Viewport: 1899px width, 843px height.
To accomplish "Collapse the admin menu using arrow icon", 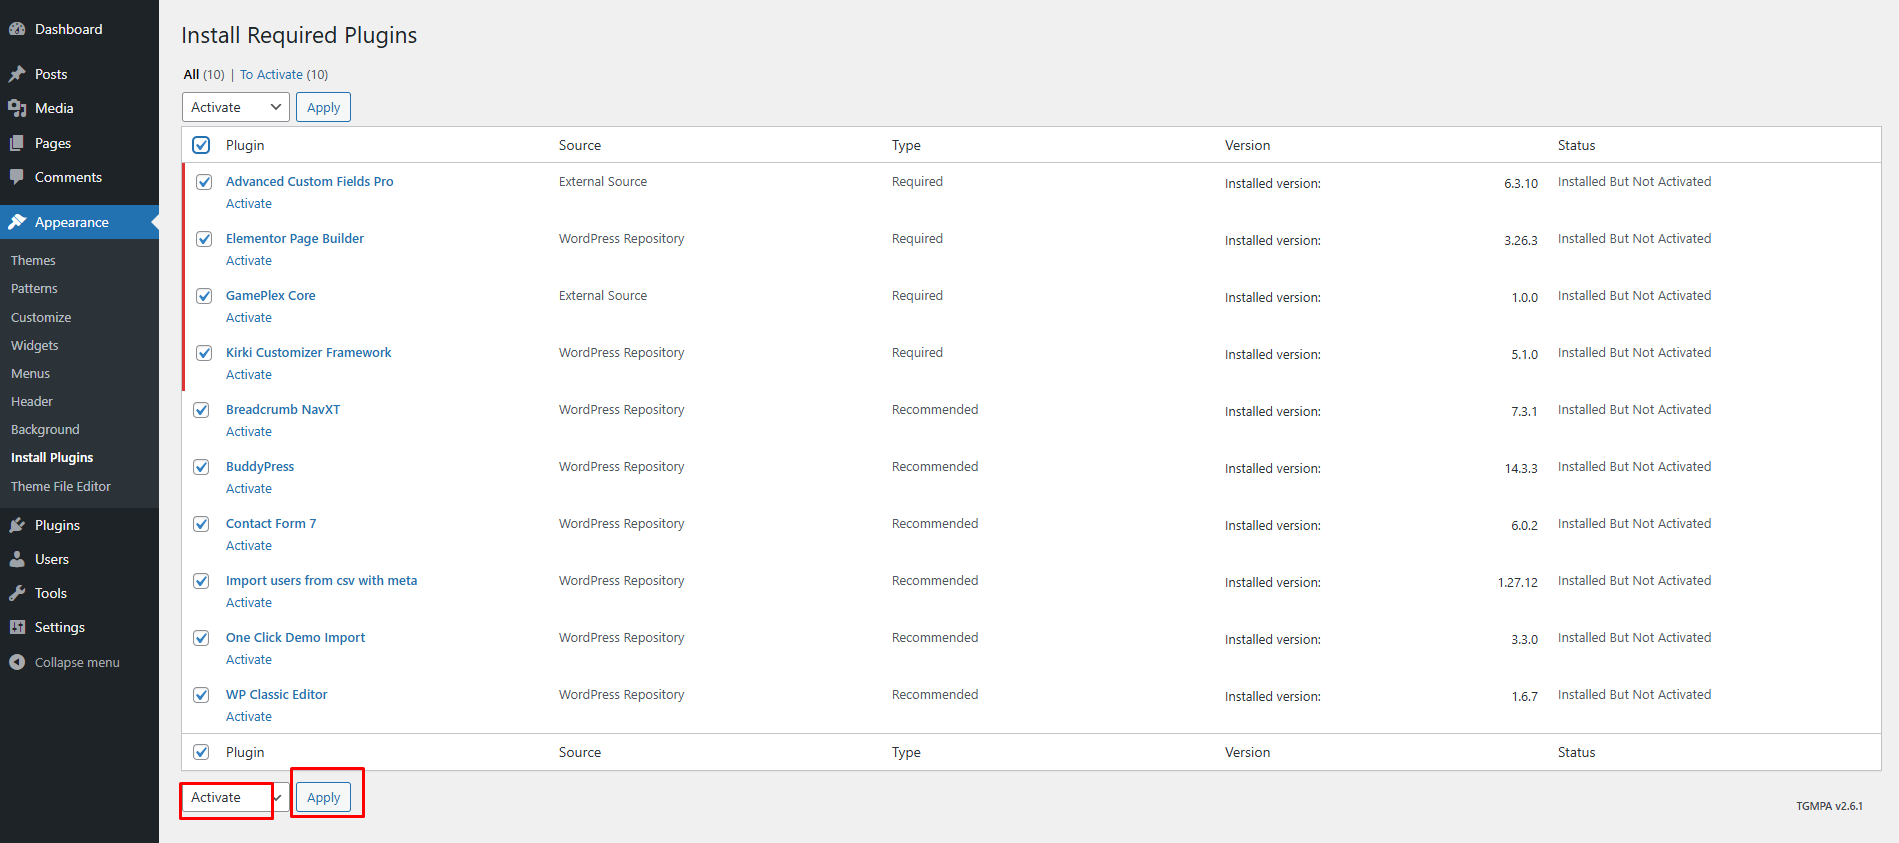I will click(17, 662).
